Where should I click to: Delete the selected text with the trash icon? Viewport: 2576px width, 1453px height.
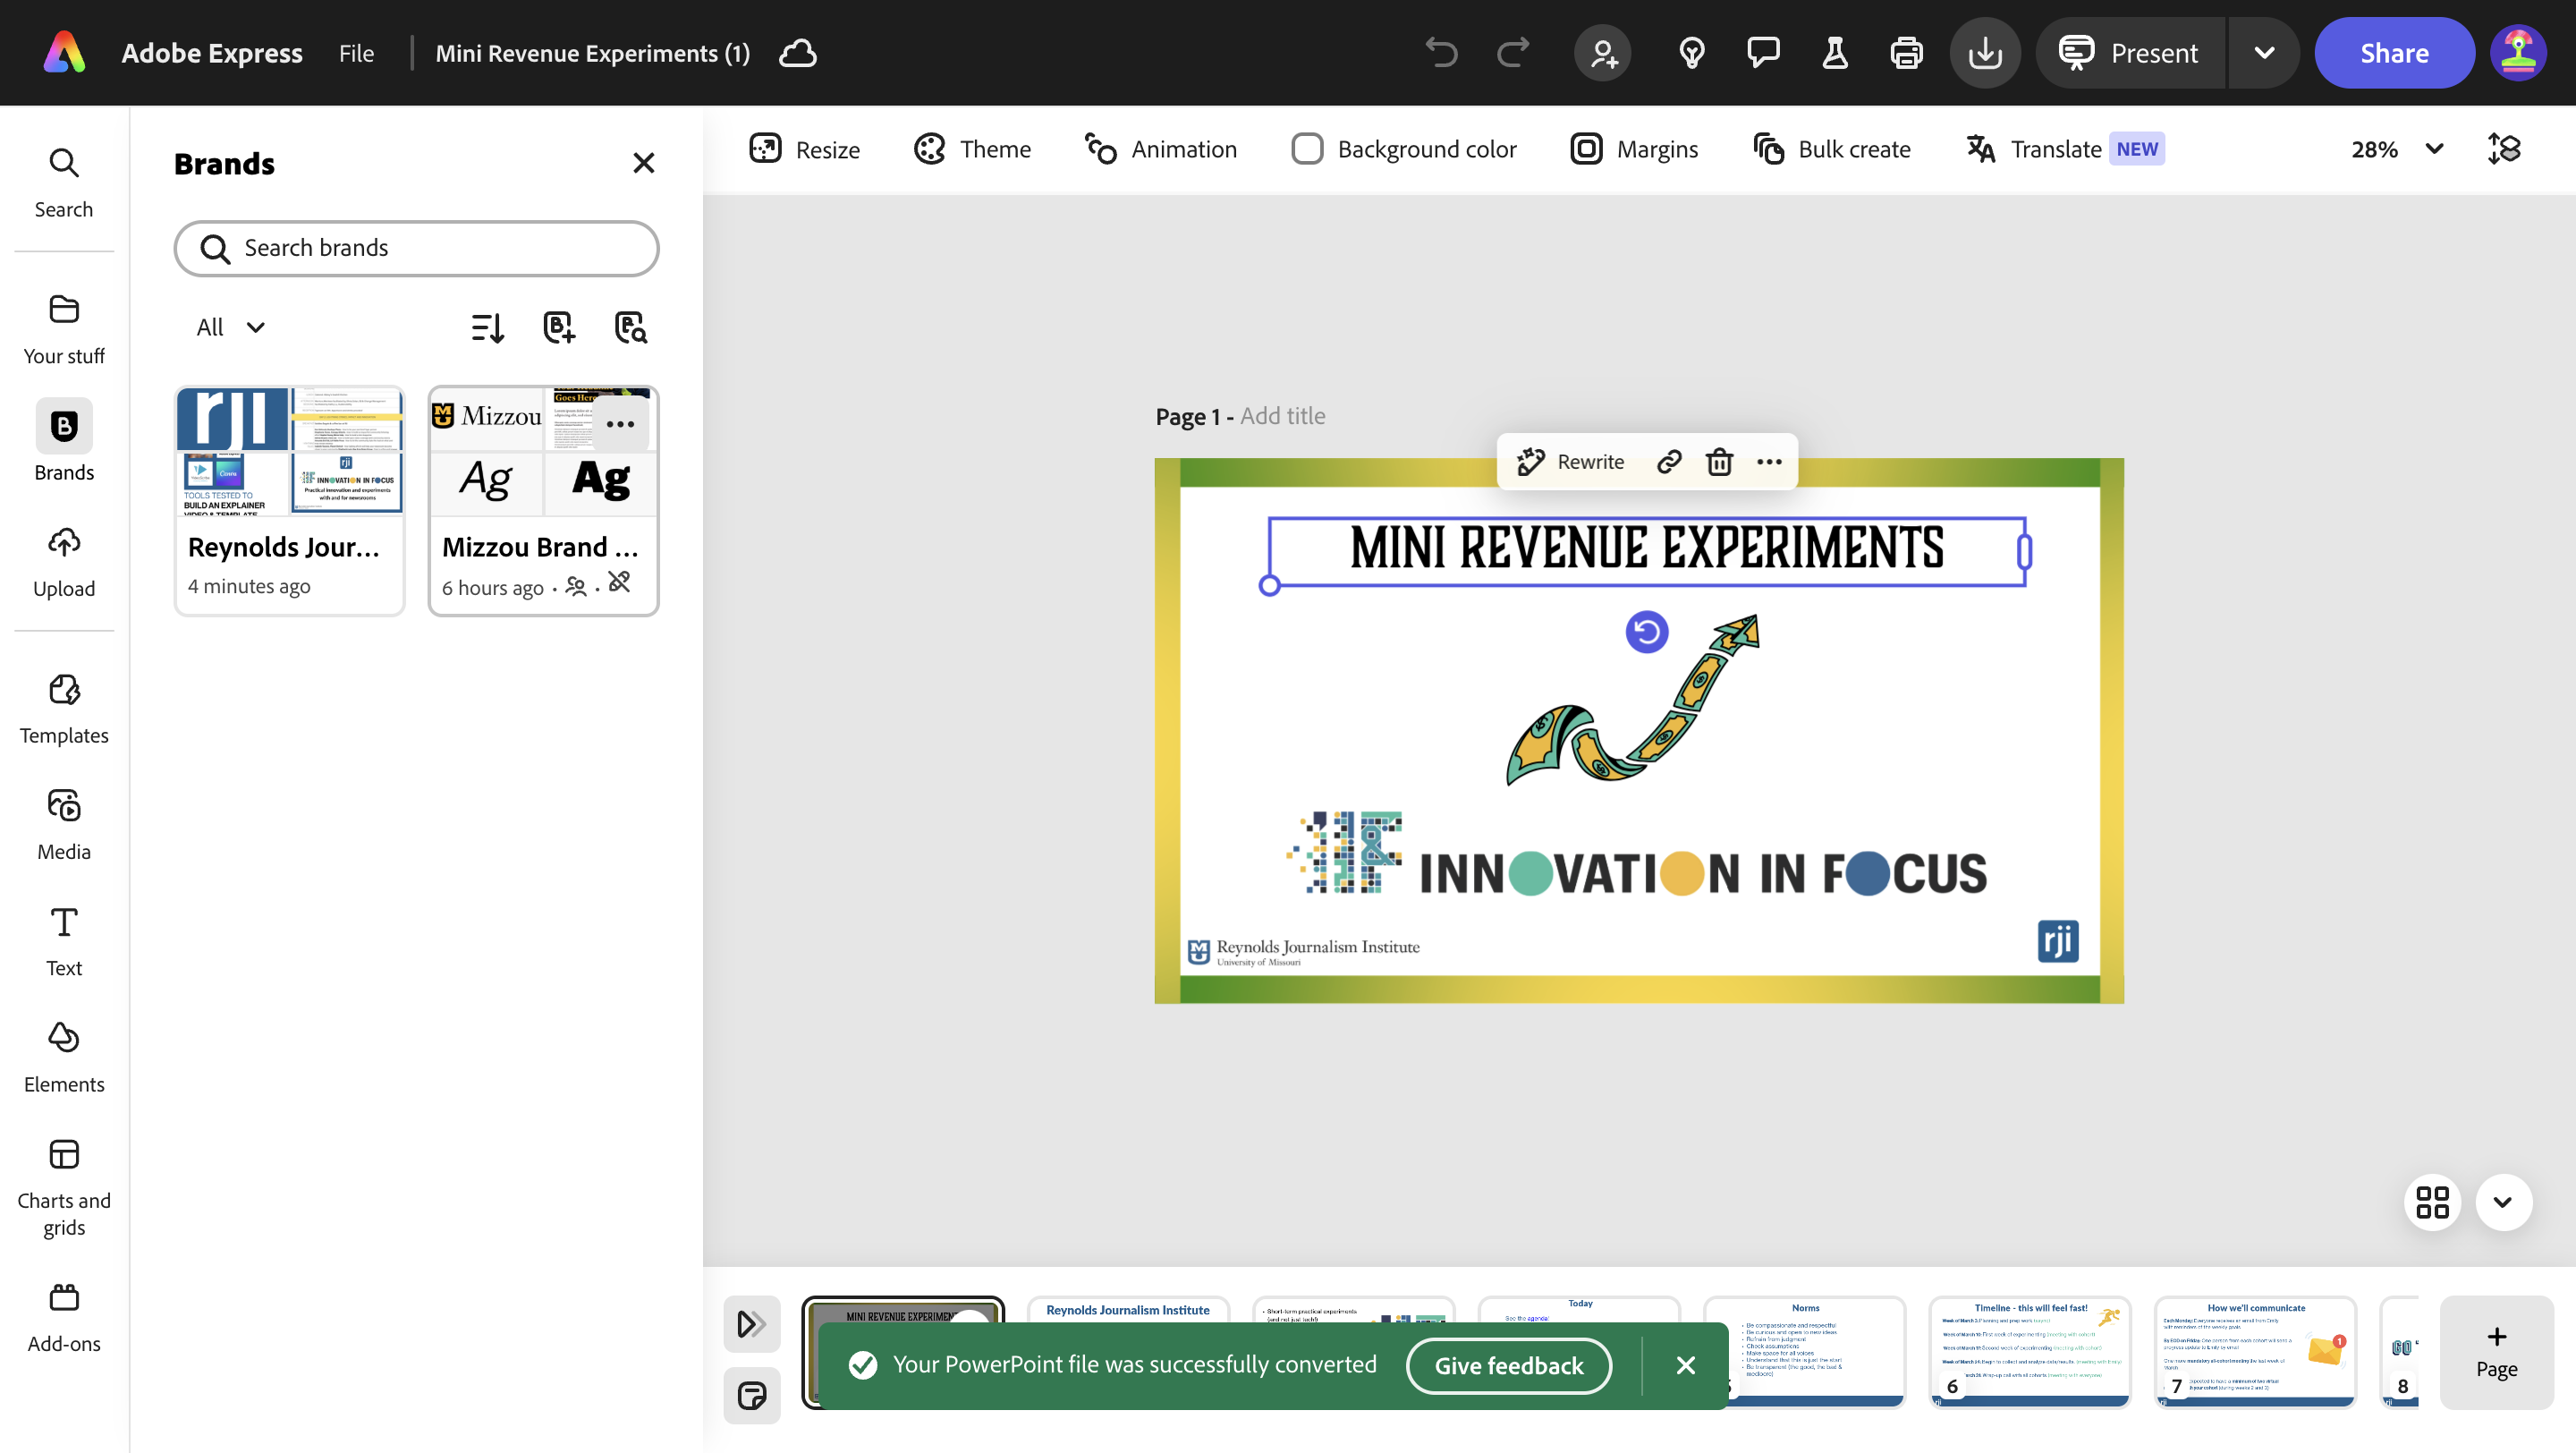pyautogui.click(x=1719, y=462)
